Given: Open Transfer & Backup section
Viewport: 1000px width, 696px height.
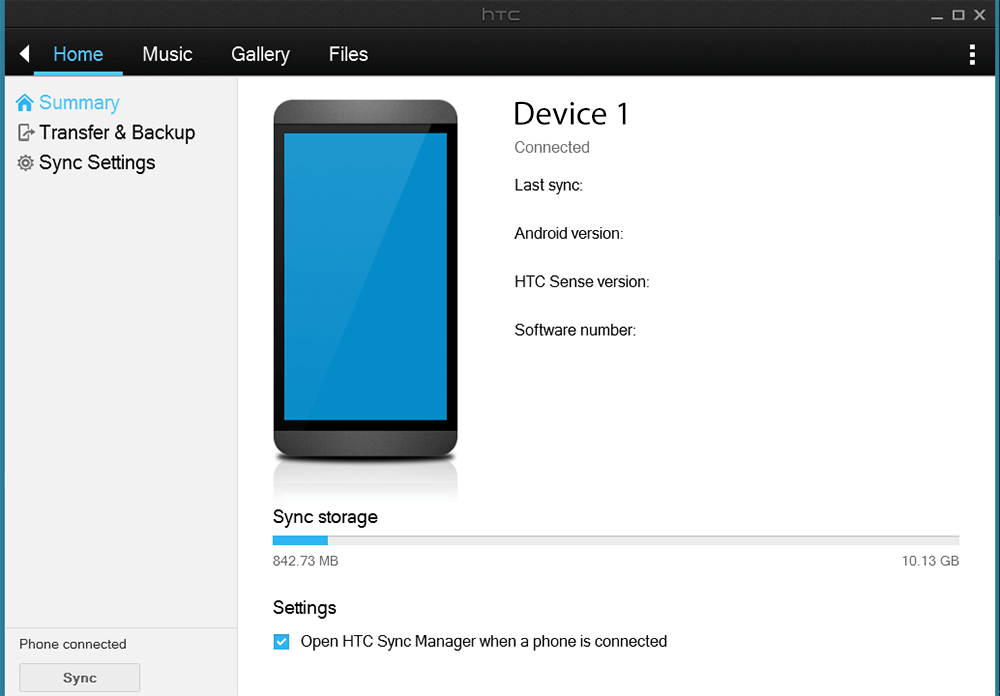Looking at the screenshot, I should (x=117, y=133).
